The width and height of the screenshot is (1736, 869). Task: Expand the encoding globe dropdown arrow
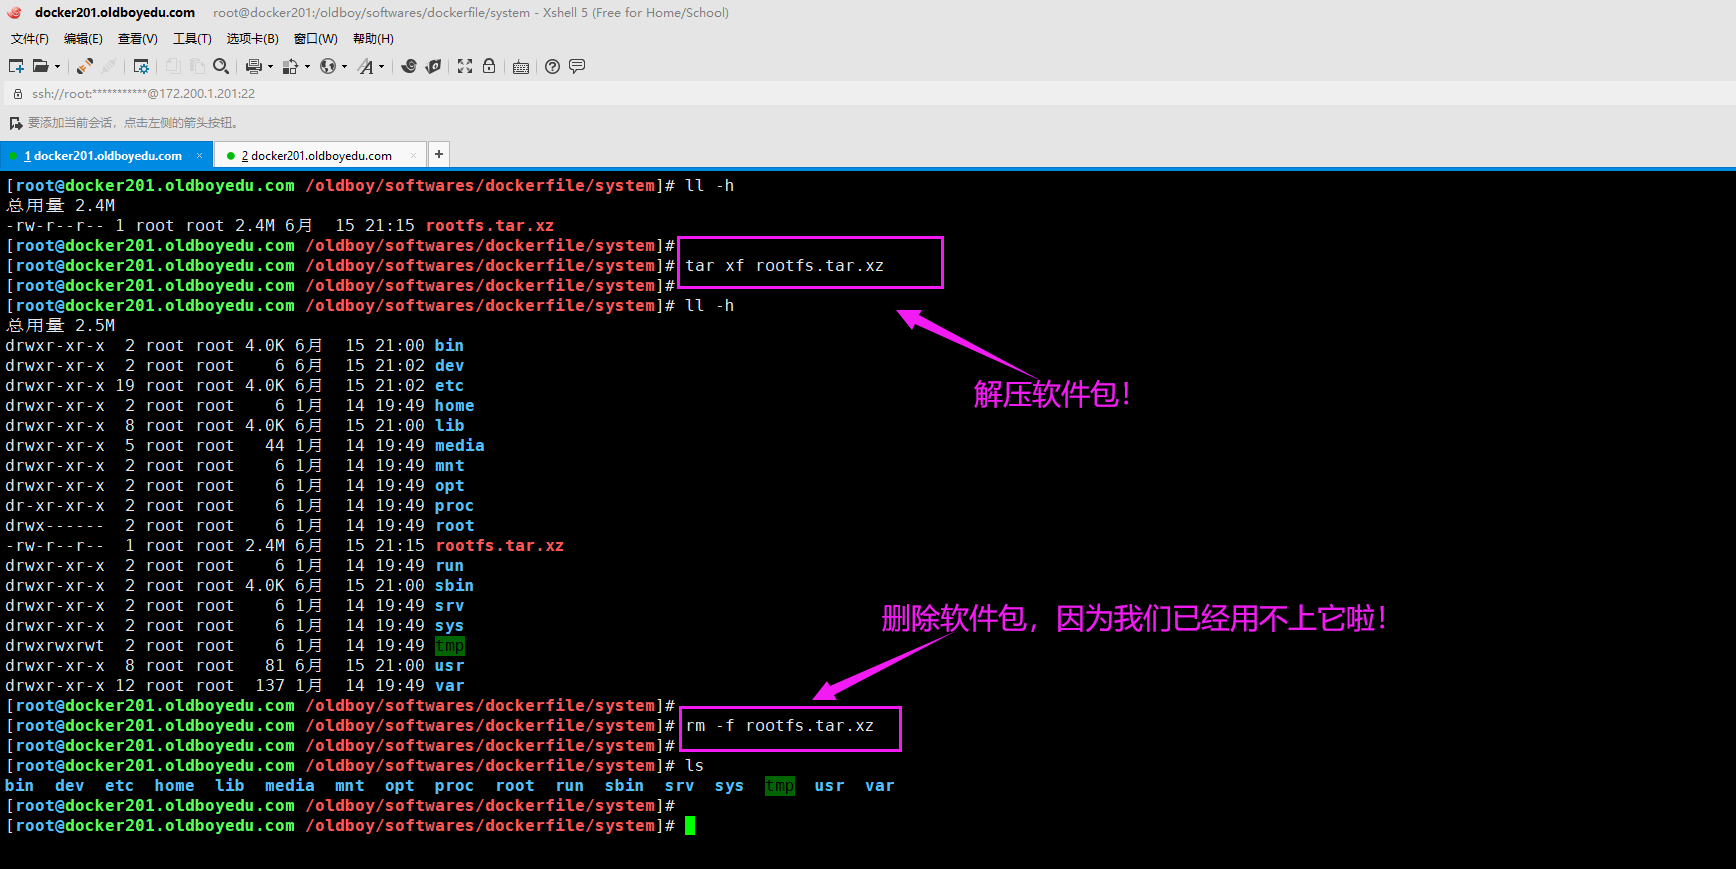(x=344, y=67)
